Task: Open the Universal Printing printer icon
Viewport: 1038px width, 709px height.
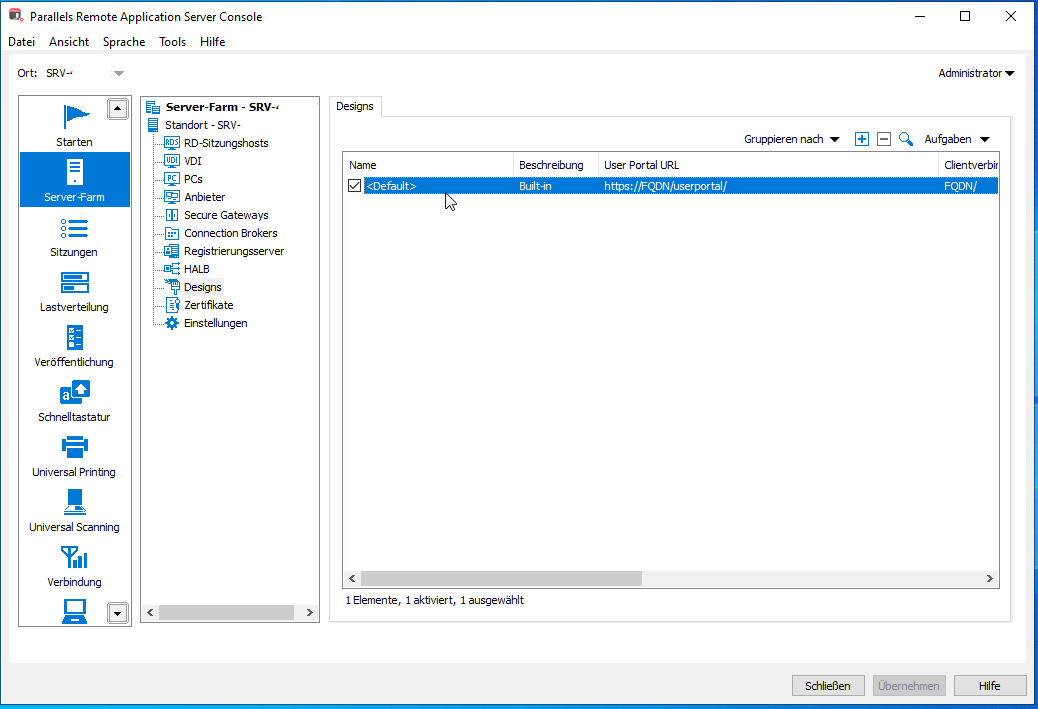Action: click(x=75, y=447)
